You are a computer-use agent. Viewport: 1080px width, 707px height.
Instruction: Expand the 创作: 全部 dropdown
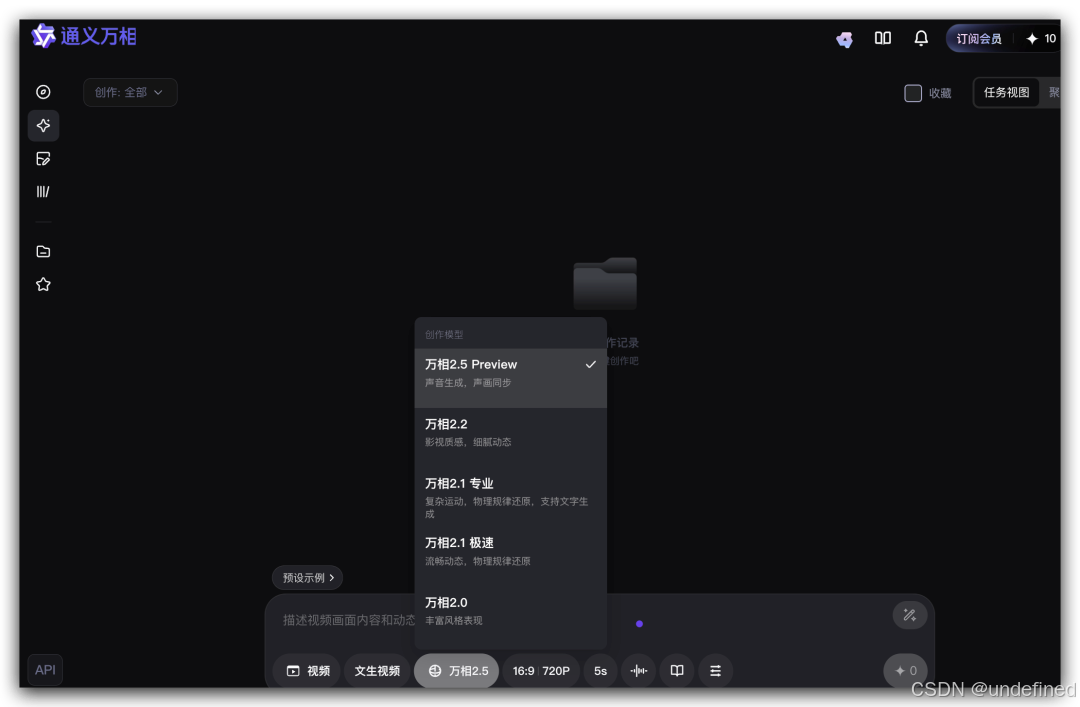[130, 92]
